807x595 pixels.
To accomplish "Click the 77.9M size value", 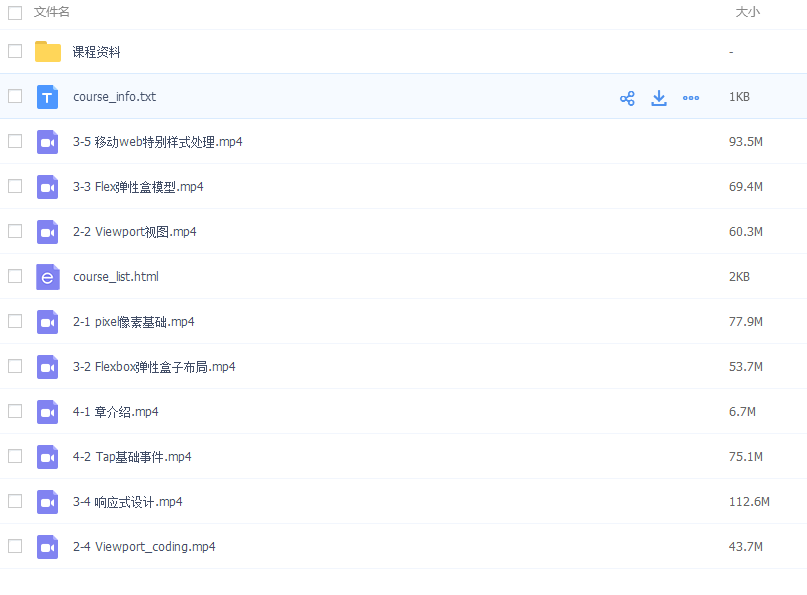I will [x=746, y=322].
